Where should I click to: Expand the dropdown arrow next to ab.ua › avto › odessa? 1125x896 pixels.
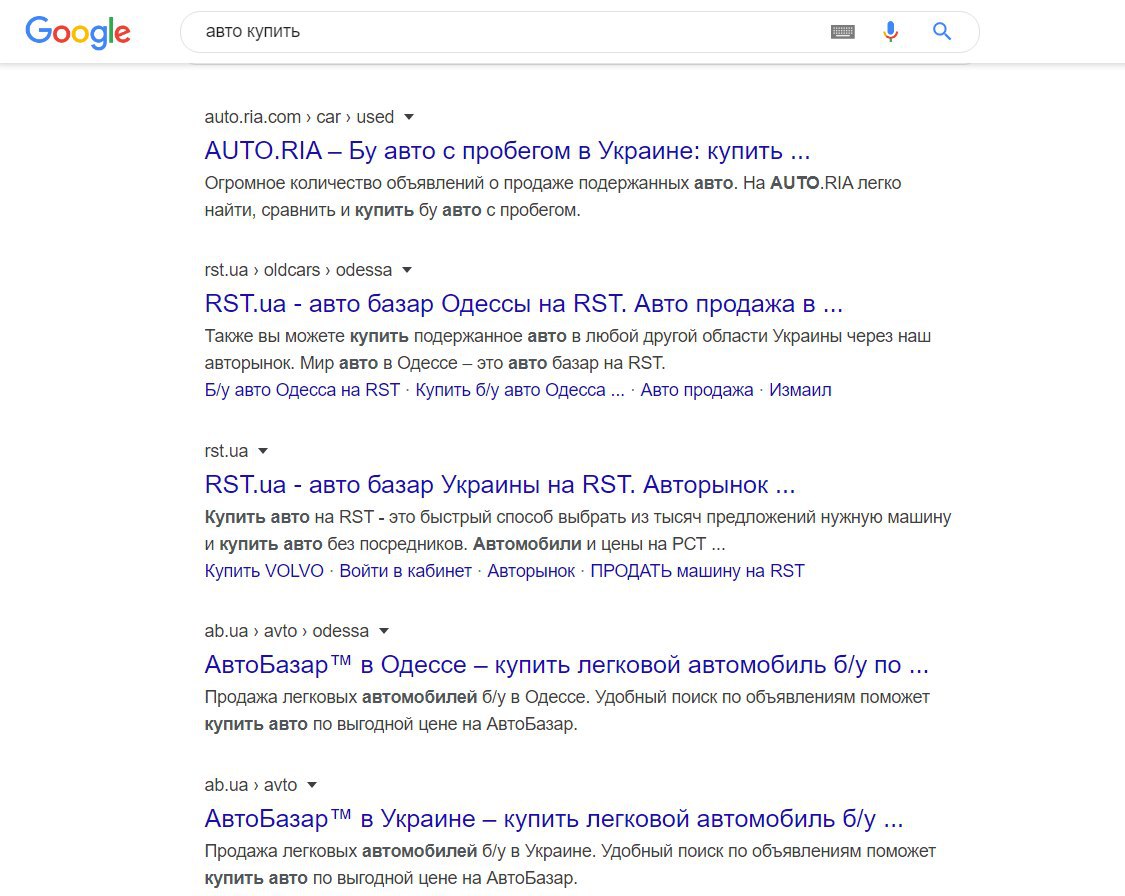tap(384, 631)
